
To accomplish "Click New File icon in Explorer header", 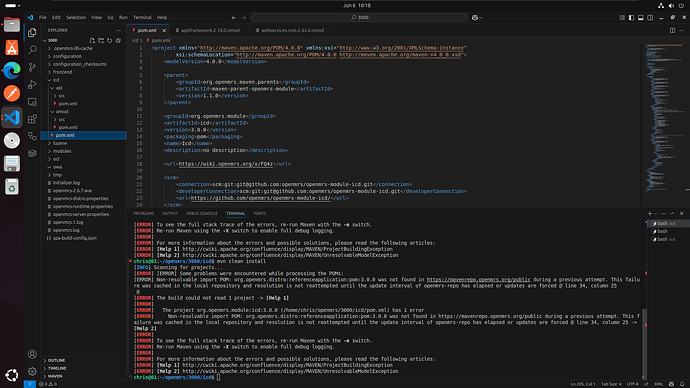I will (x=92, y=40).
